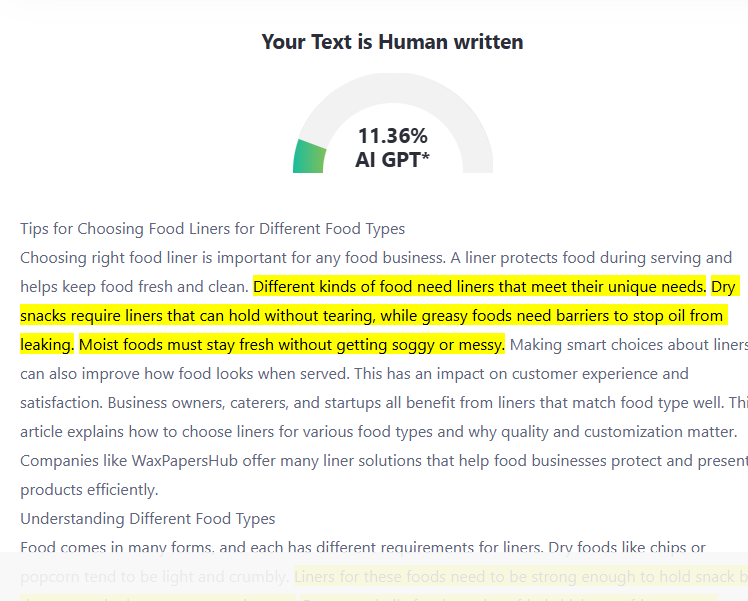This screenshot has width=748, height=601.
Task: Click the line 'article explains how to choose liners'
Action: 379,432
